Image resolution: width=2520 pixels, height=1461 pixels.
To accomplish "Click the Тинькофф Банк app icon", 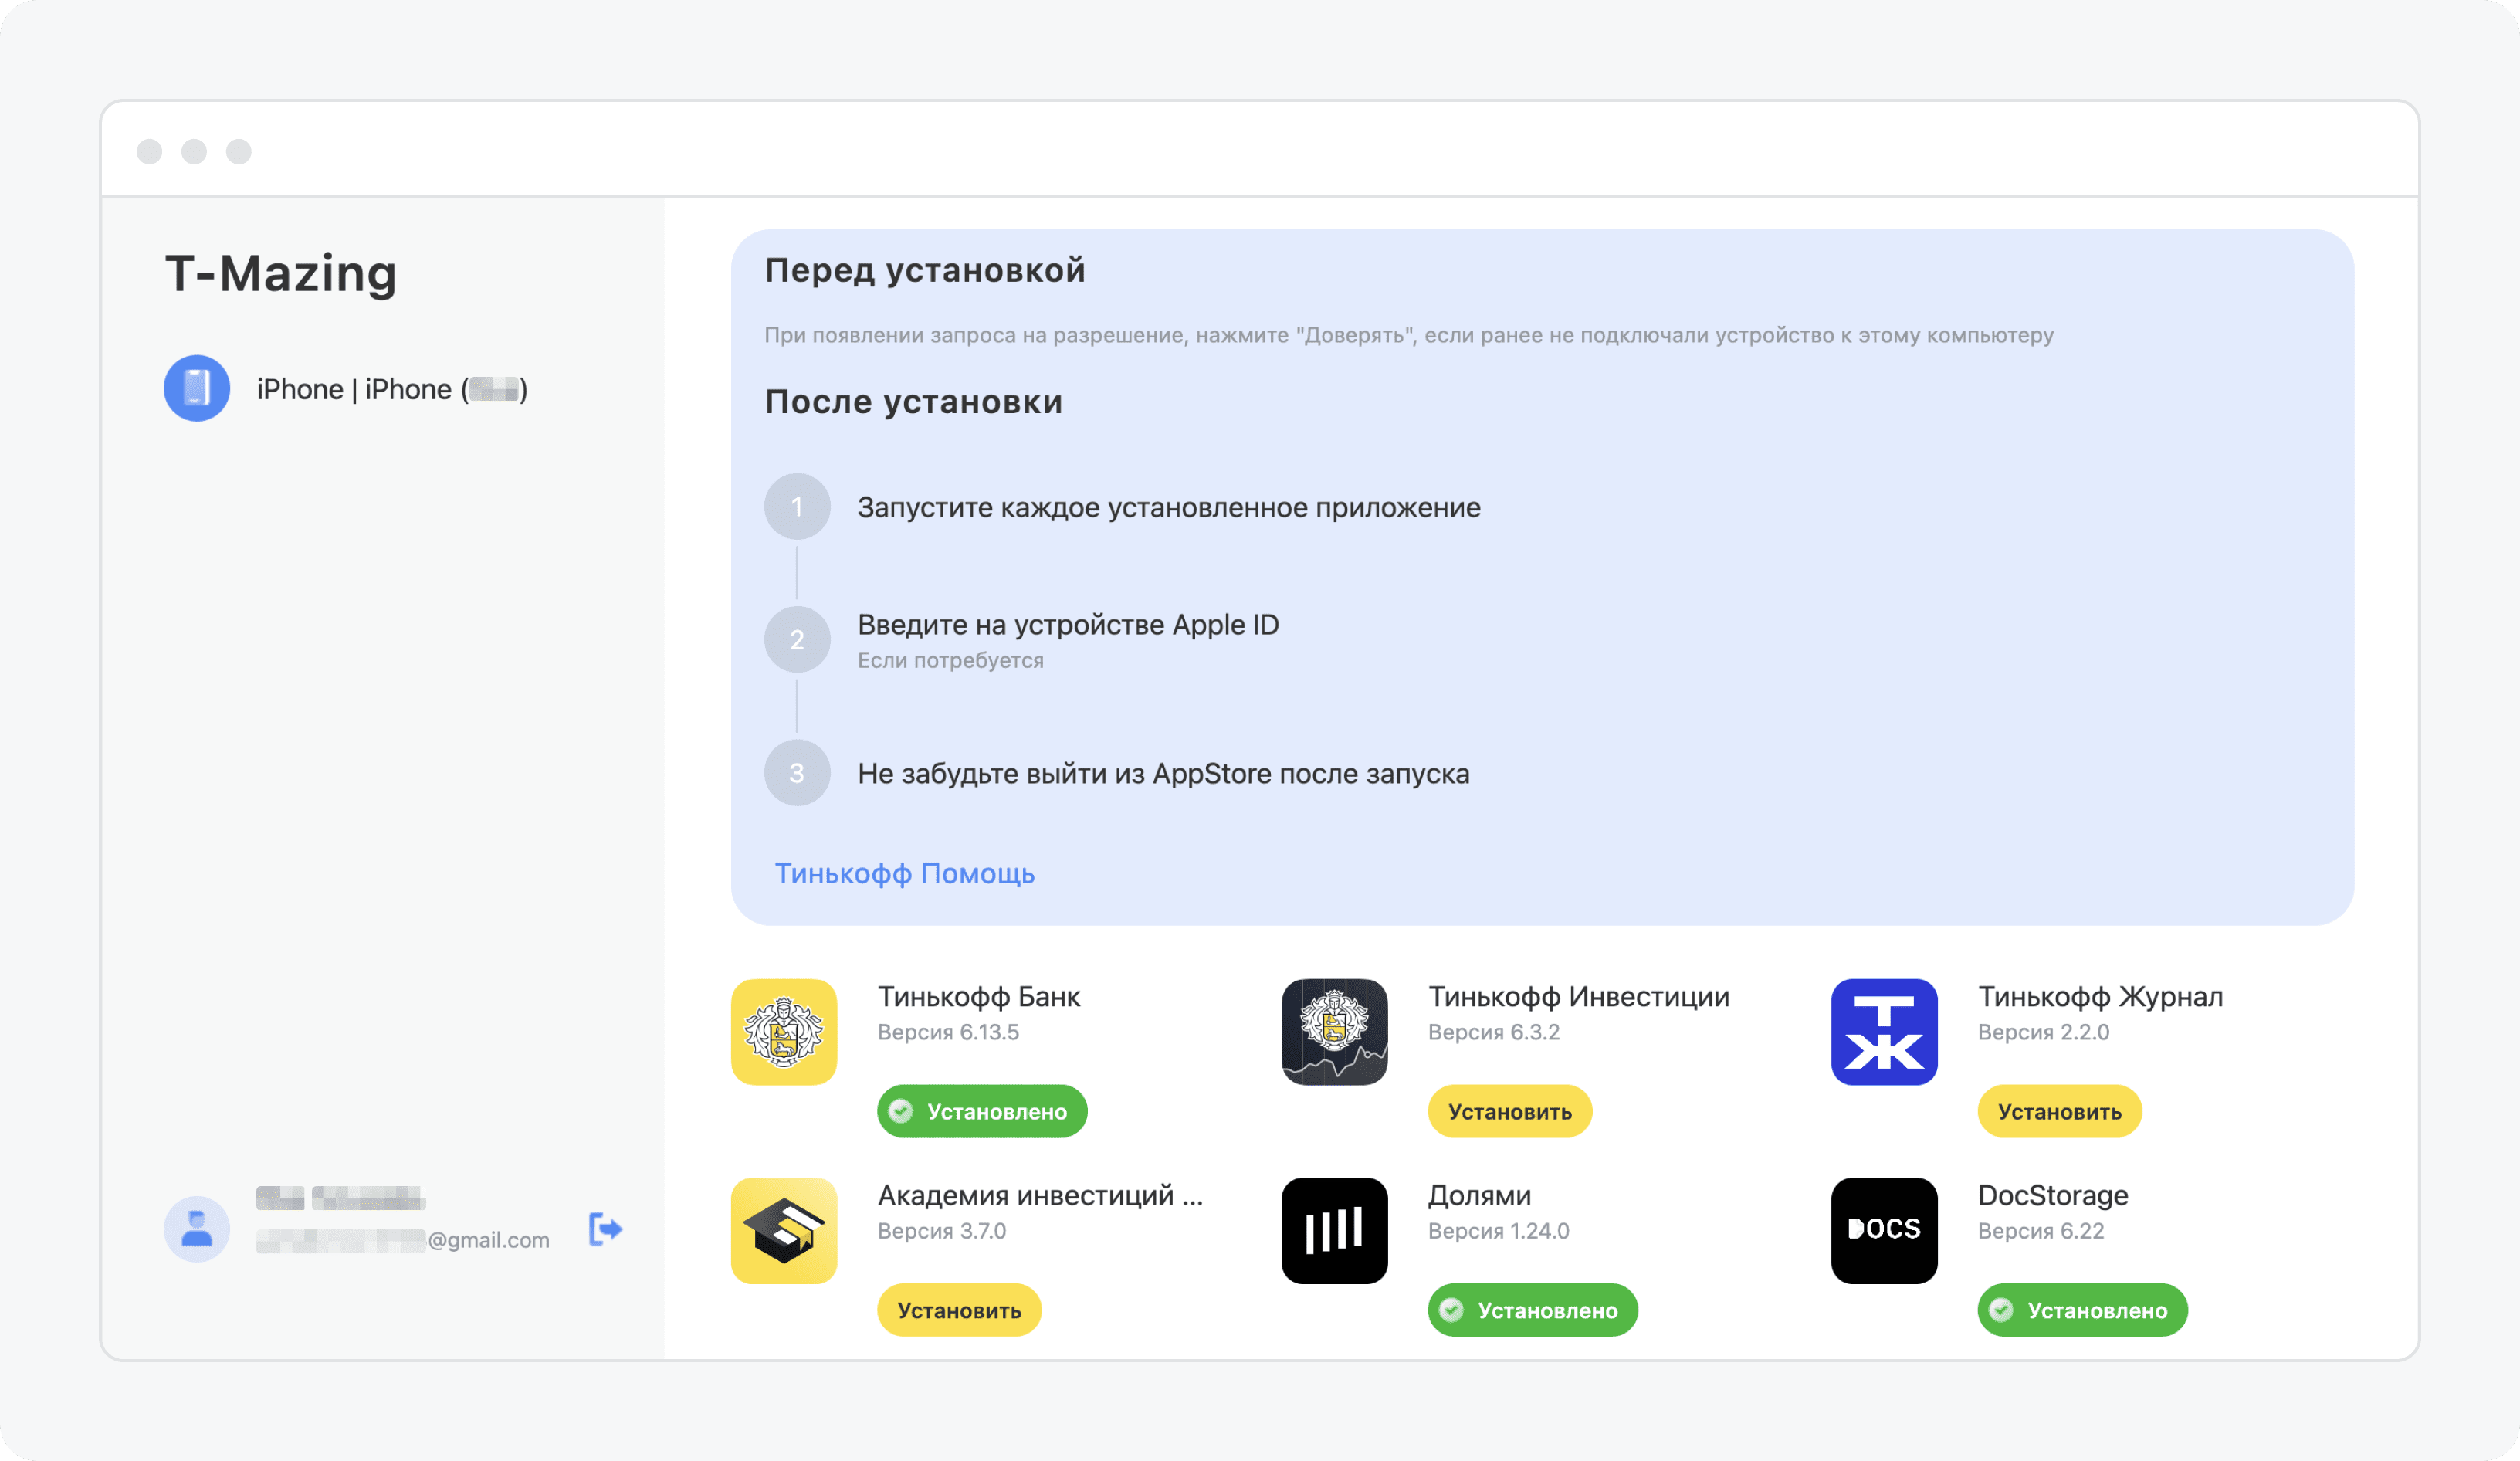I will (786, 1029).
